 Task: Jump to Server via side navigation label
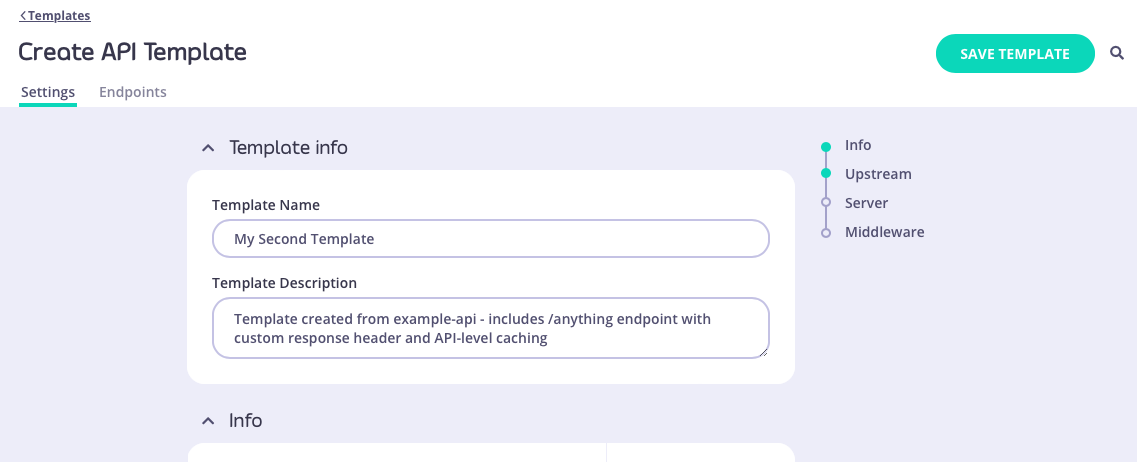(866, 203)
